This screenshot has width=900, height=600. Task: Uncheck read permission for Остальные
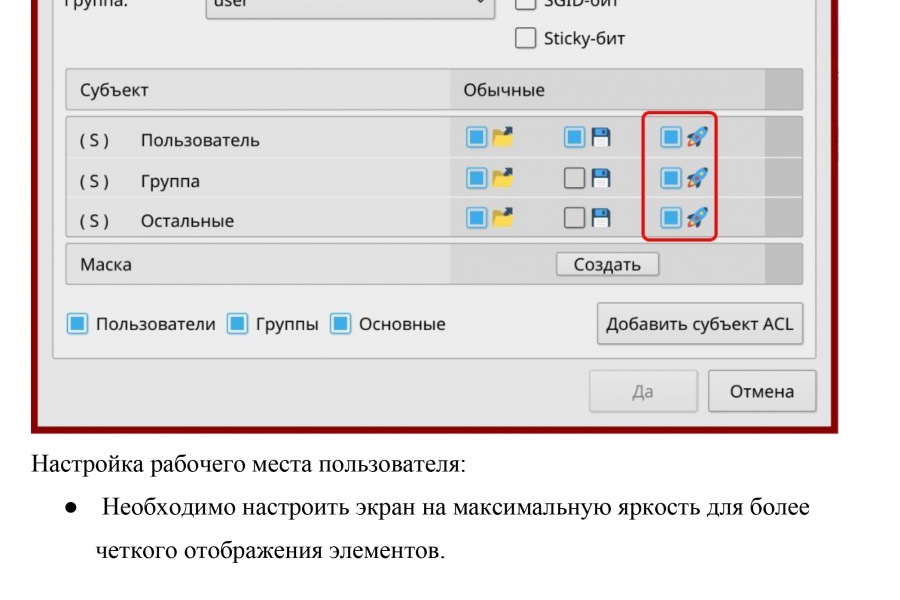(476, 218)
